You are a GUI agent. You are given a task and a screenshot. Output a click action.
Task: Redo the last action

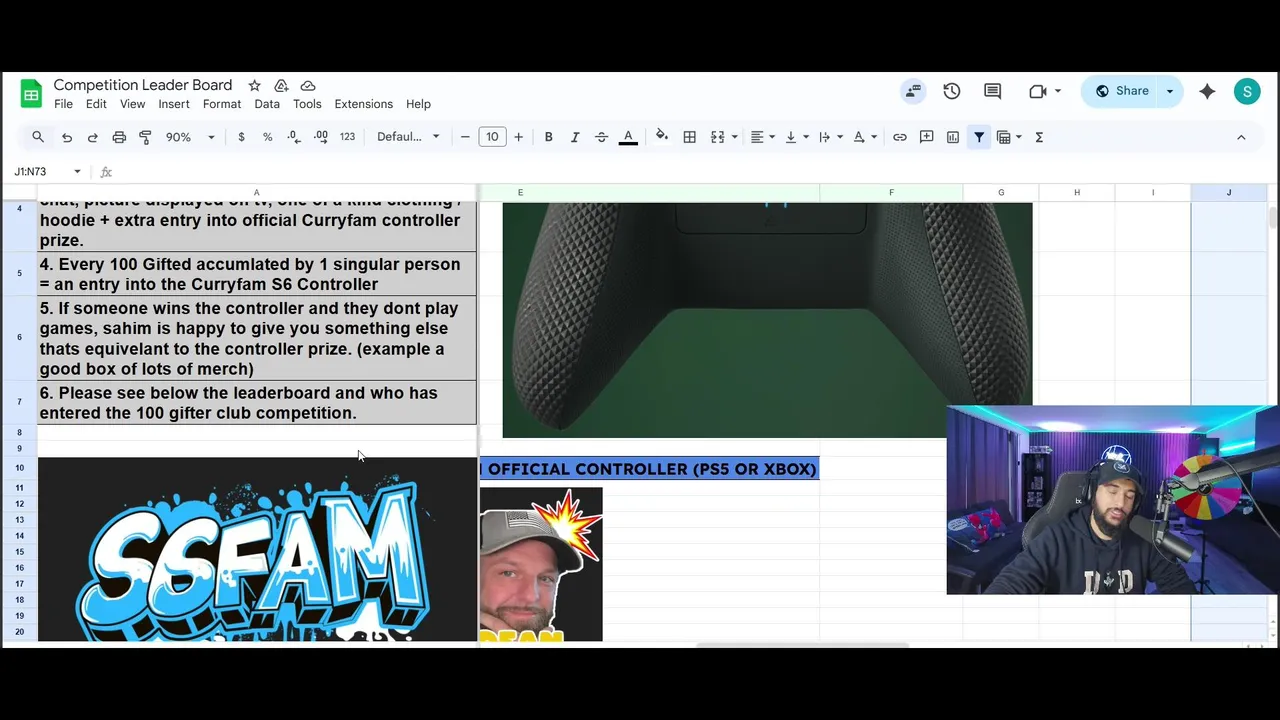(92, 137)
